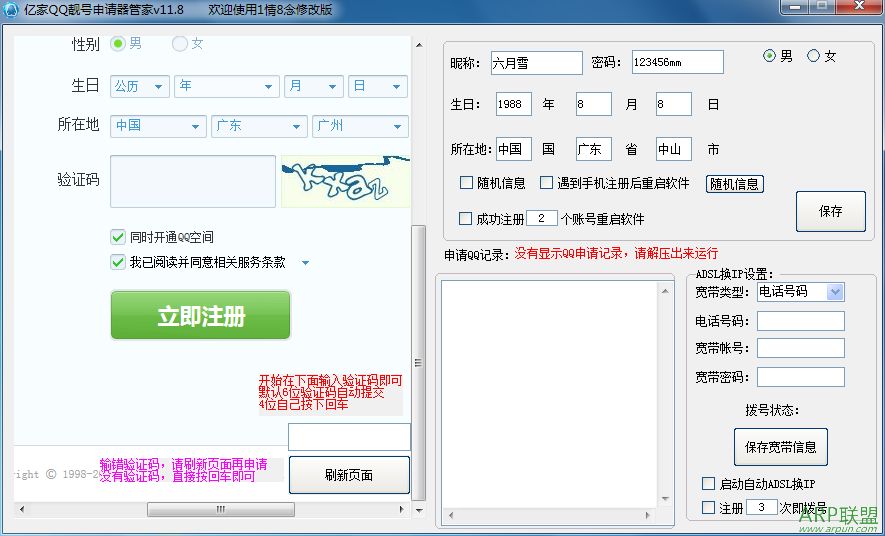The height and width of the screenshot is (536, 885).
Task: Click the birthday year field 1988
Action: click(x=514, y=104)
